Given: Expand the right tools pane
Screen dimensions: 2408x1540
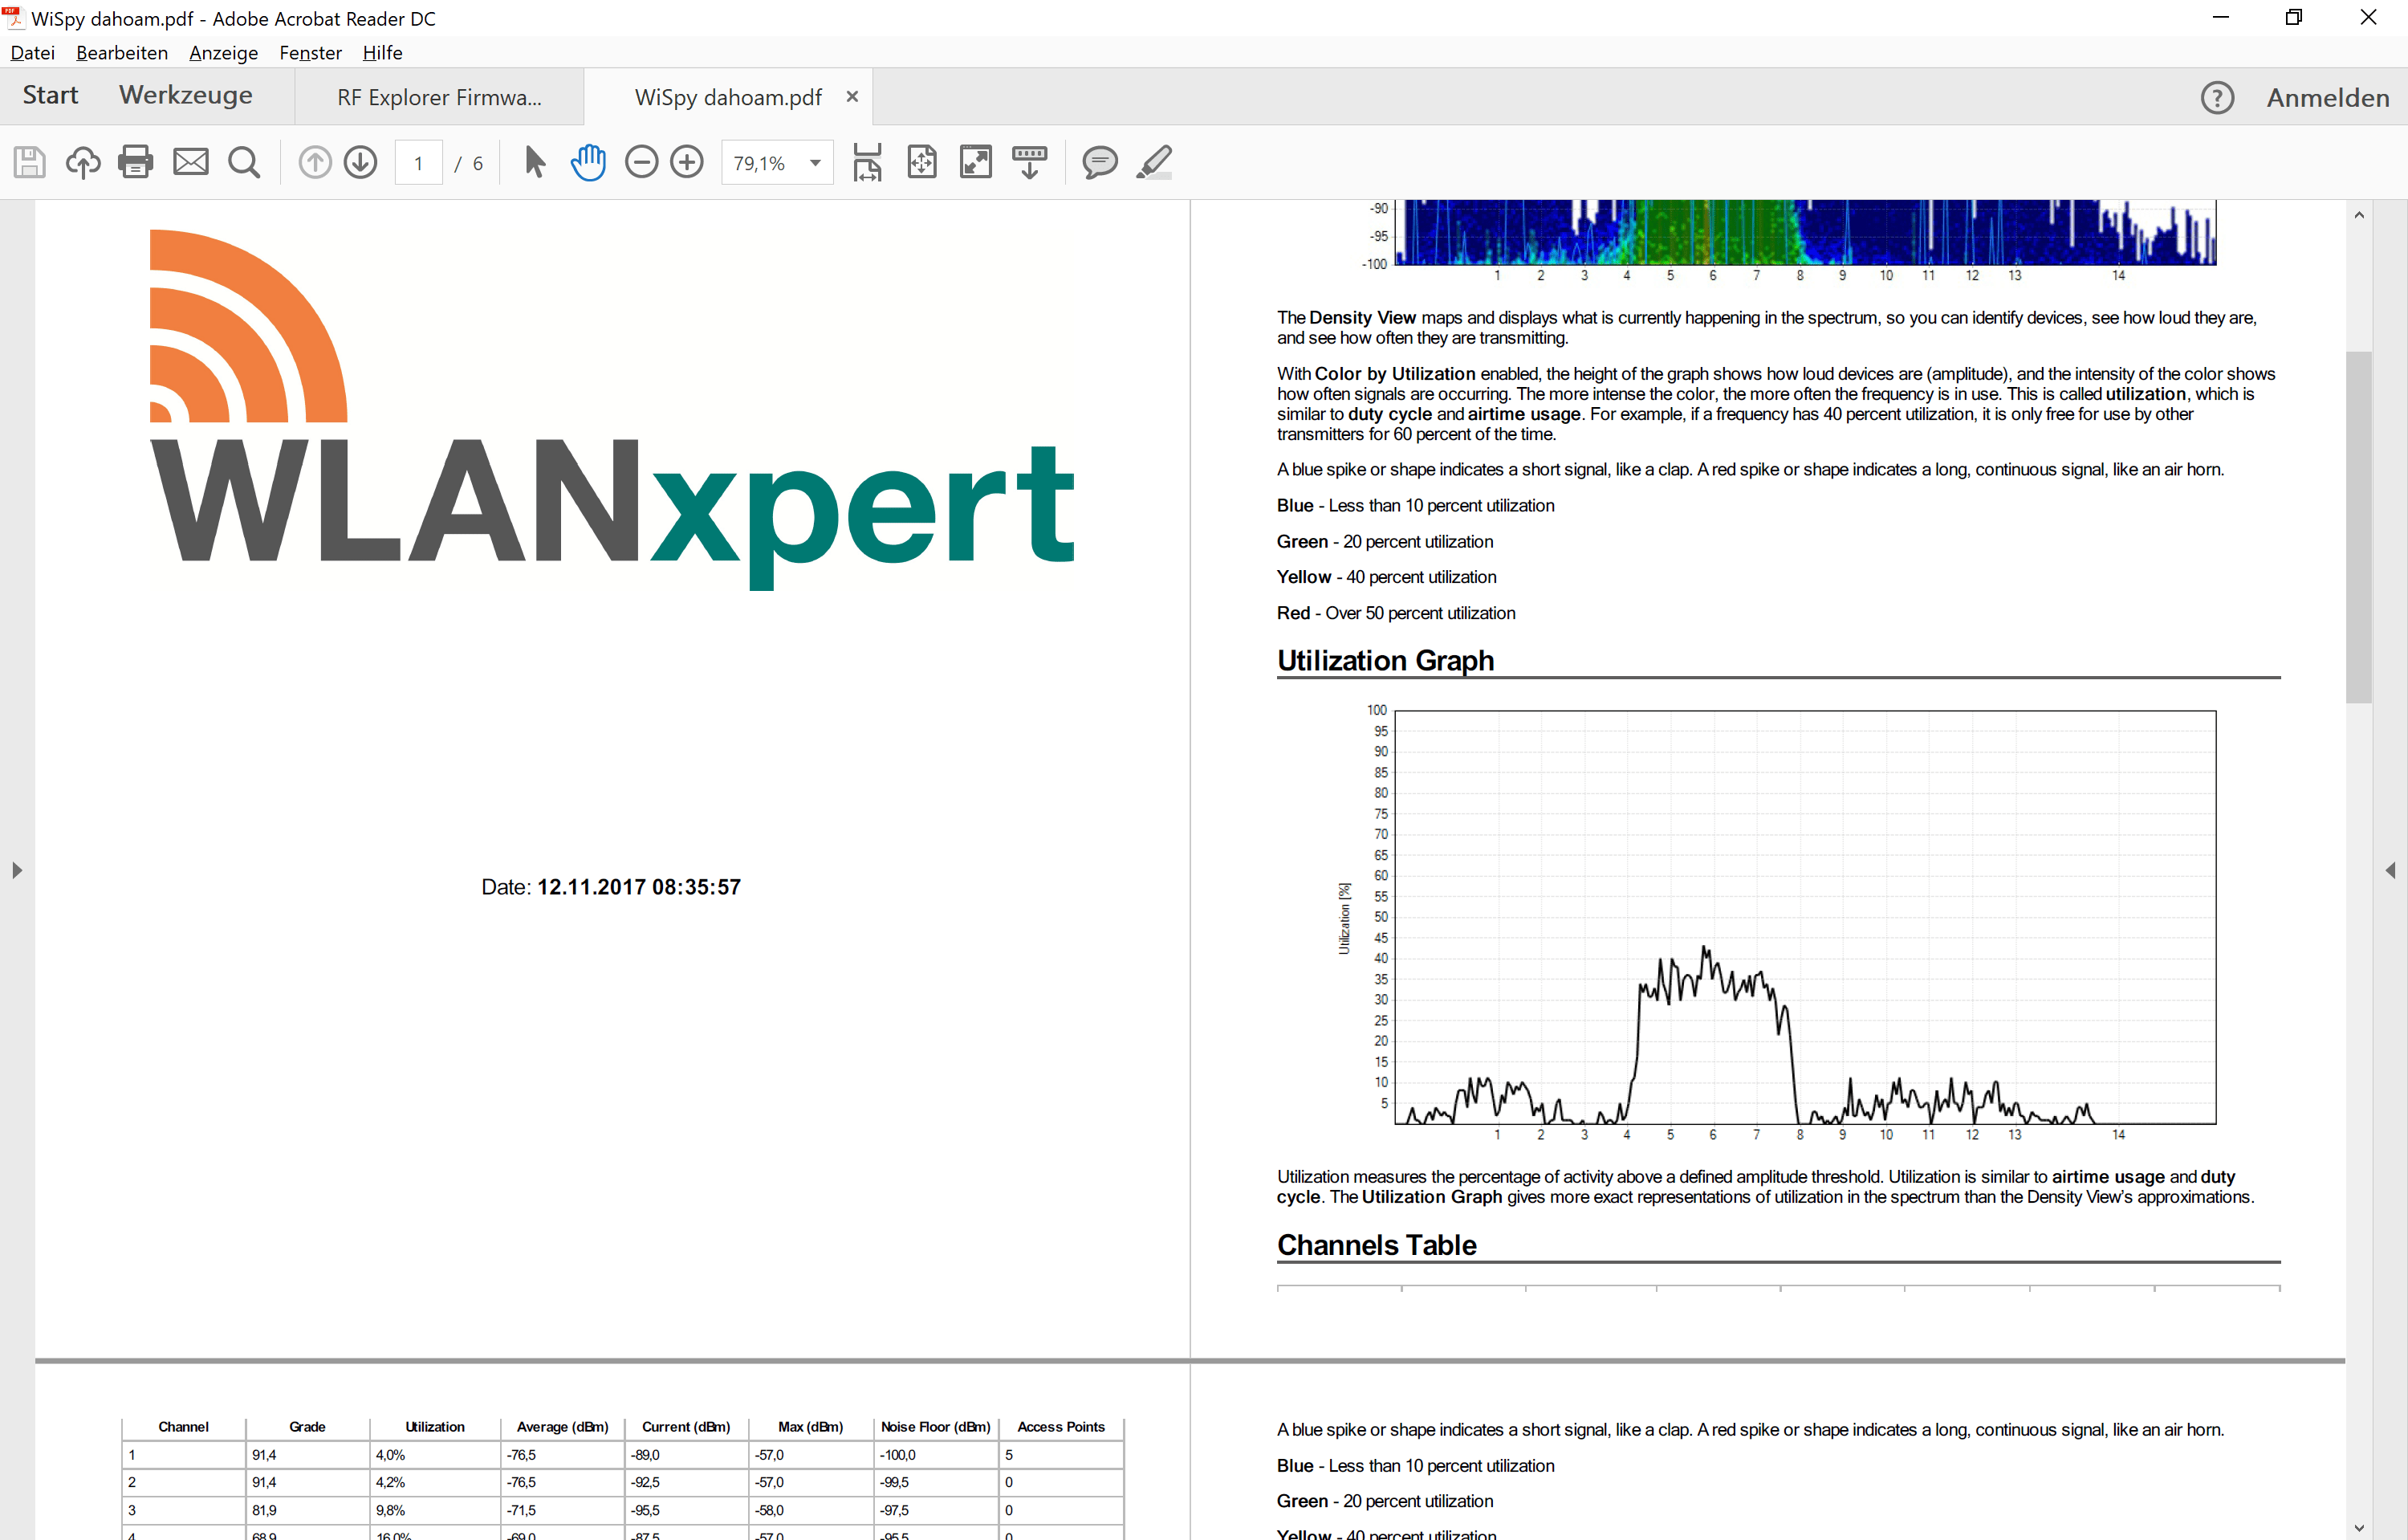Looking at the screenshot, I should point(2390,871).
